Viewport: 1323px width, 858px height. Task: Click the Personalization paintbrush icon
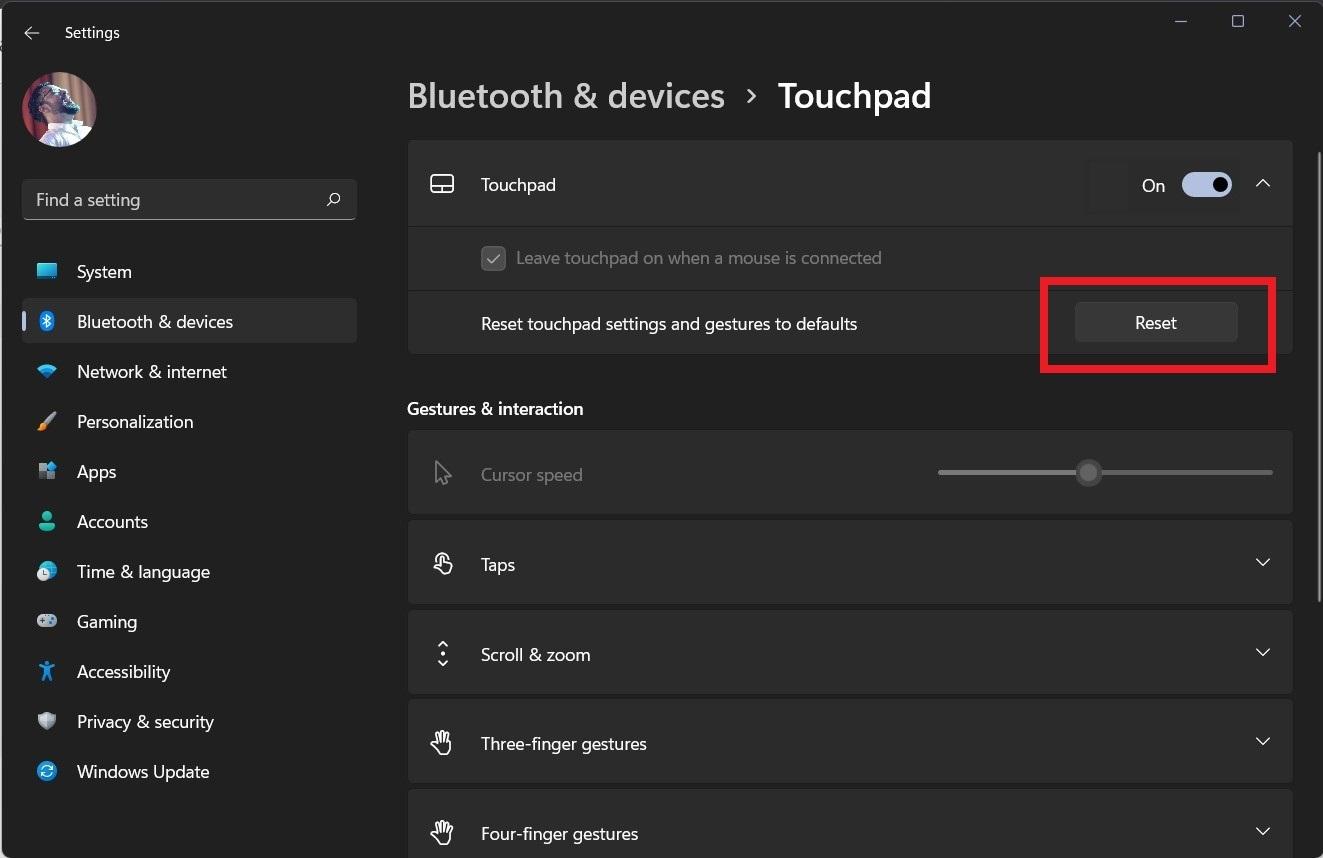click(x=47, y=421)
